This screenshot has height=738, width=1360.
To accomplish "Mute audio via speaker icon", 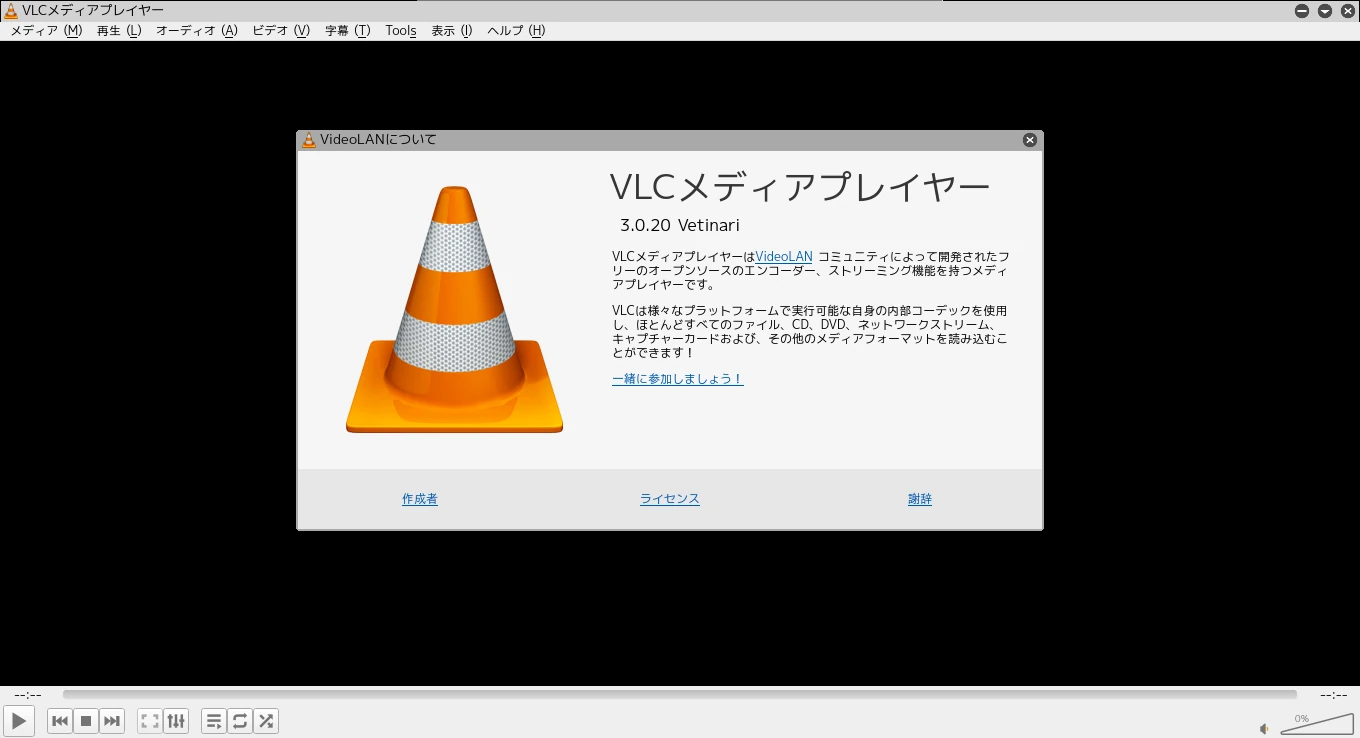I will click(1265, 729).
